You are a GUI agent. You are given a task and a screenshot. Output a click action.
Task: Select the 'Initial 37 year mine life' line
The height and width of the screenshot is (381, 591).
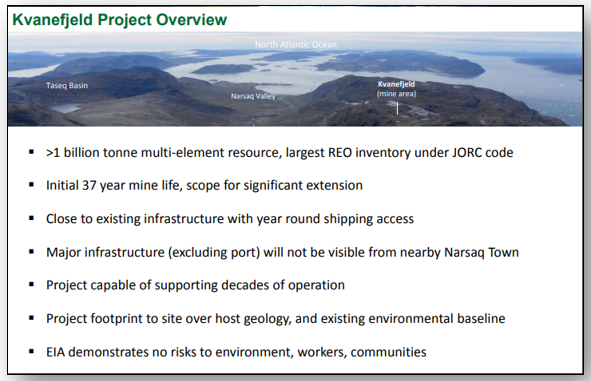(204, 185)
